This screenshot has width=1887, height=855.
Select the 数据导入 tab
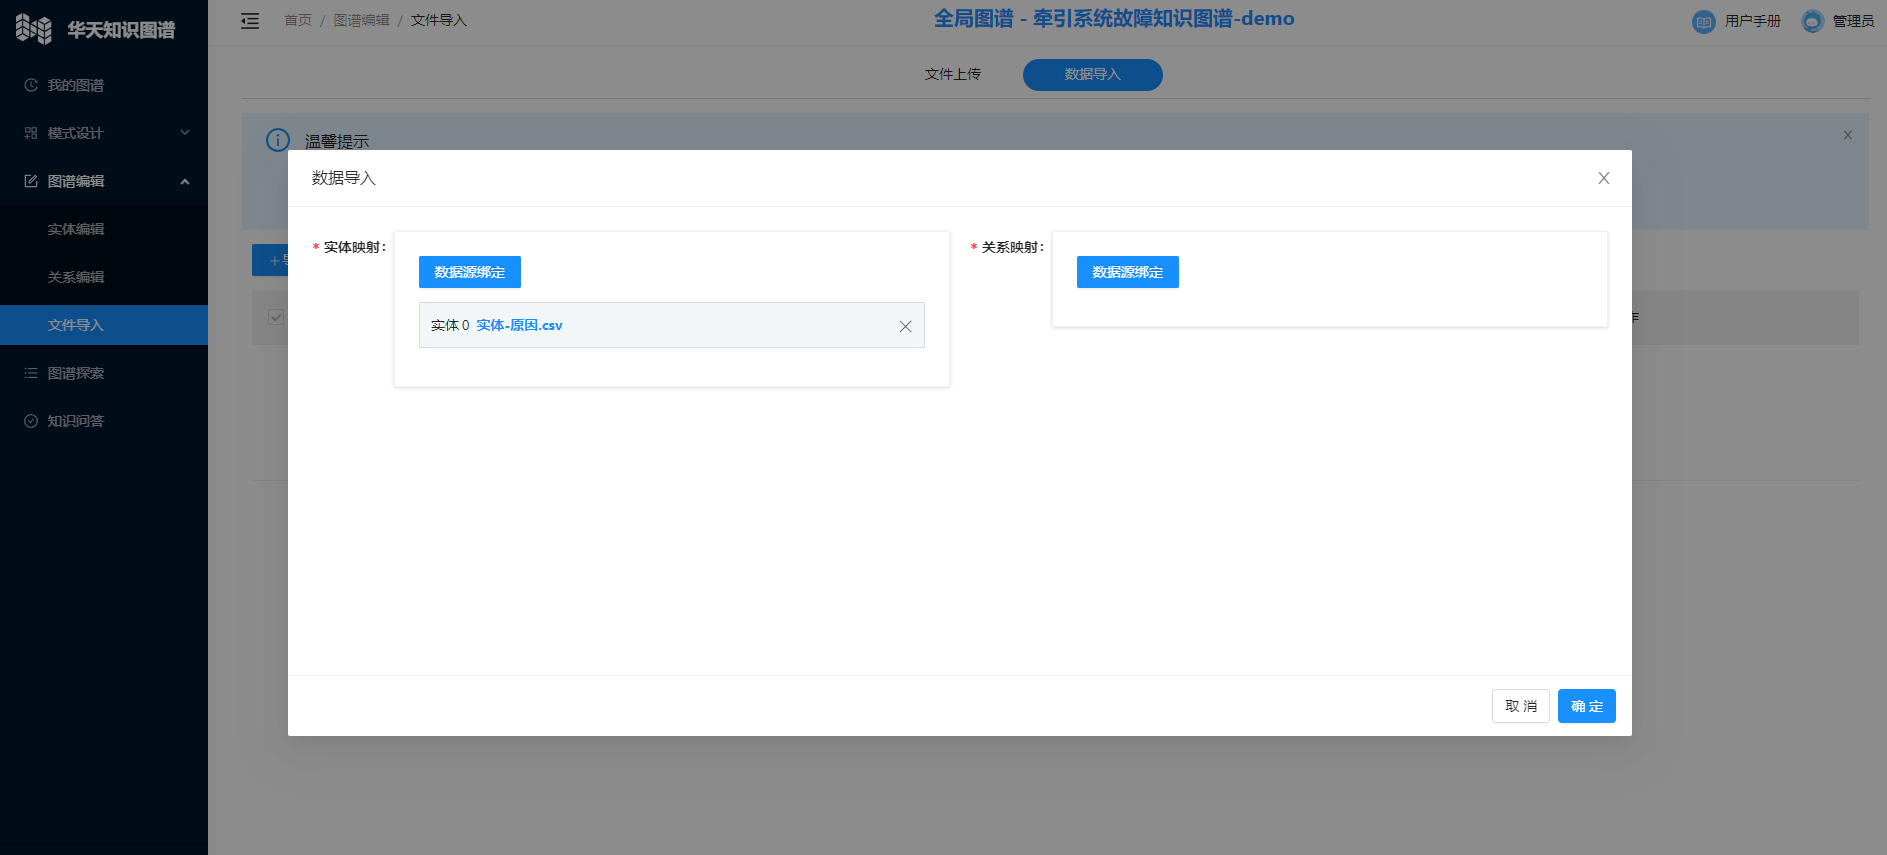point(1092,74)
